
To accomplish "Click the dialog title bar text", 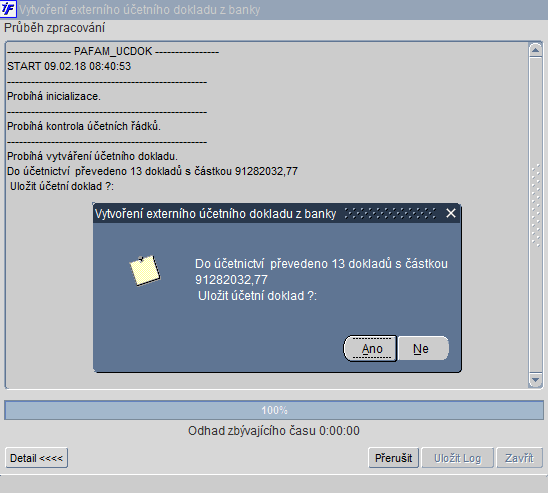I will [215, 213].
